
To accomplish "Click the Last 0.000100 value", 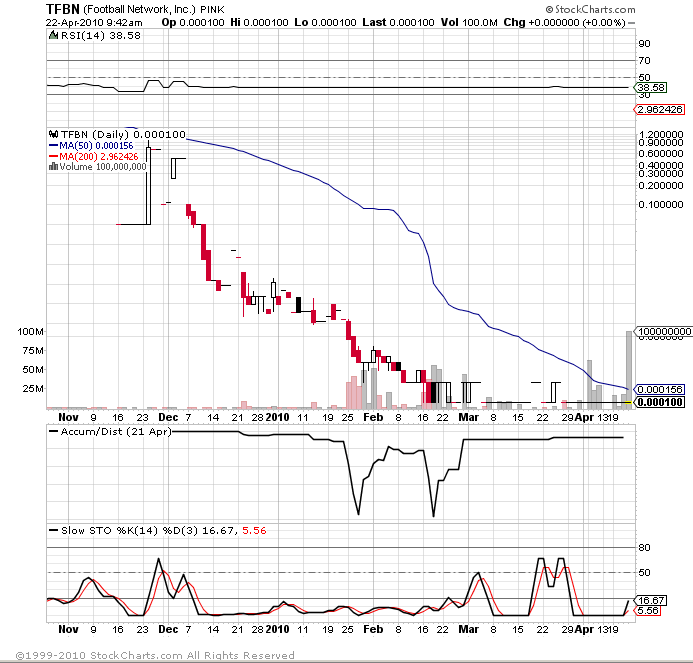I will pyautogui.click(x=398, y=22).
